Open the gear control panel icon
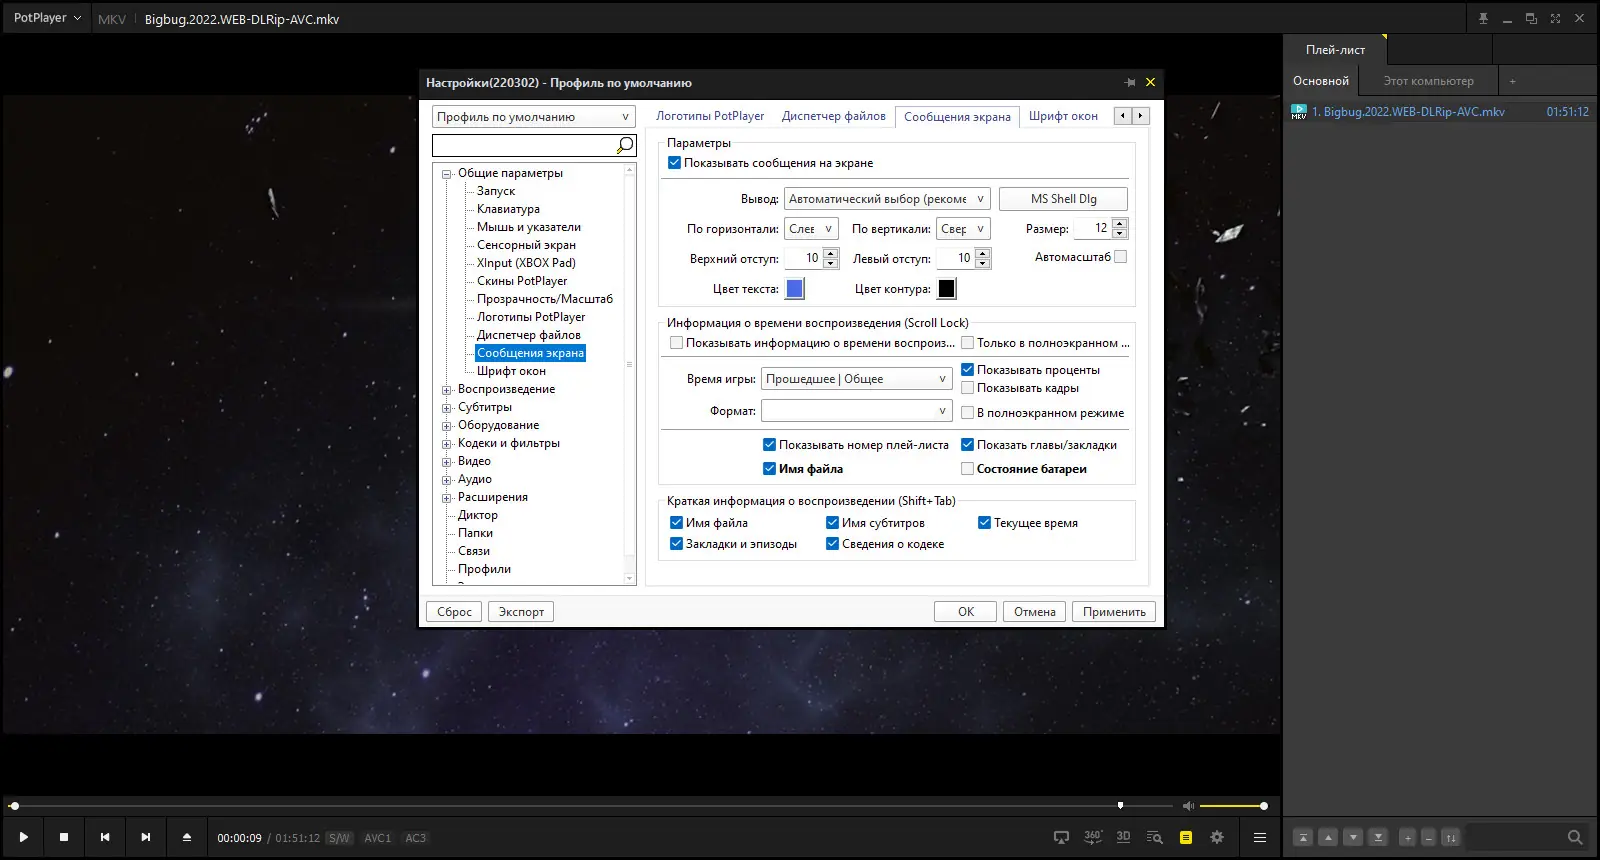1600x860 pixels. click(x=1217, y=837)
